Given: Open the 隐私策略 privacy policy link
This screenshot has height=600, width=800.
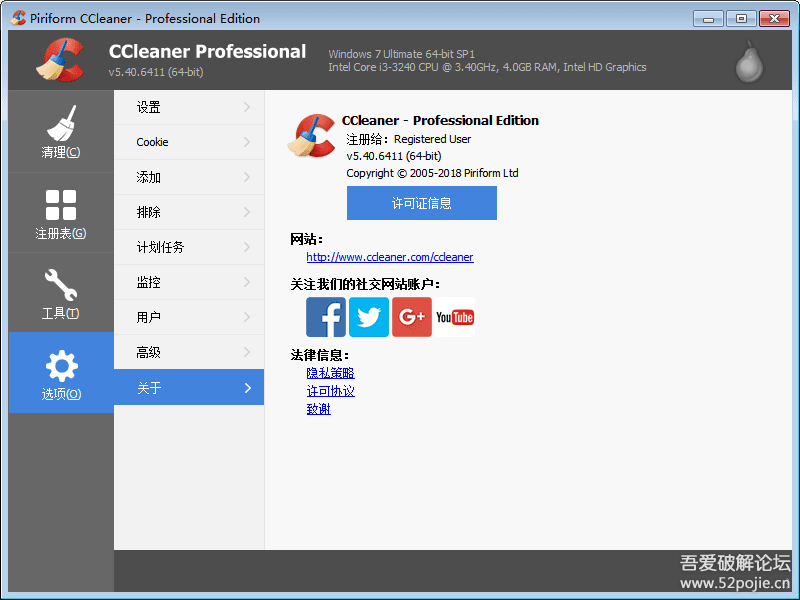Looking at the screenshot, I should [x=330, y=373].
